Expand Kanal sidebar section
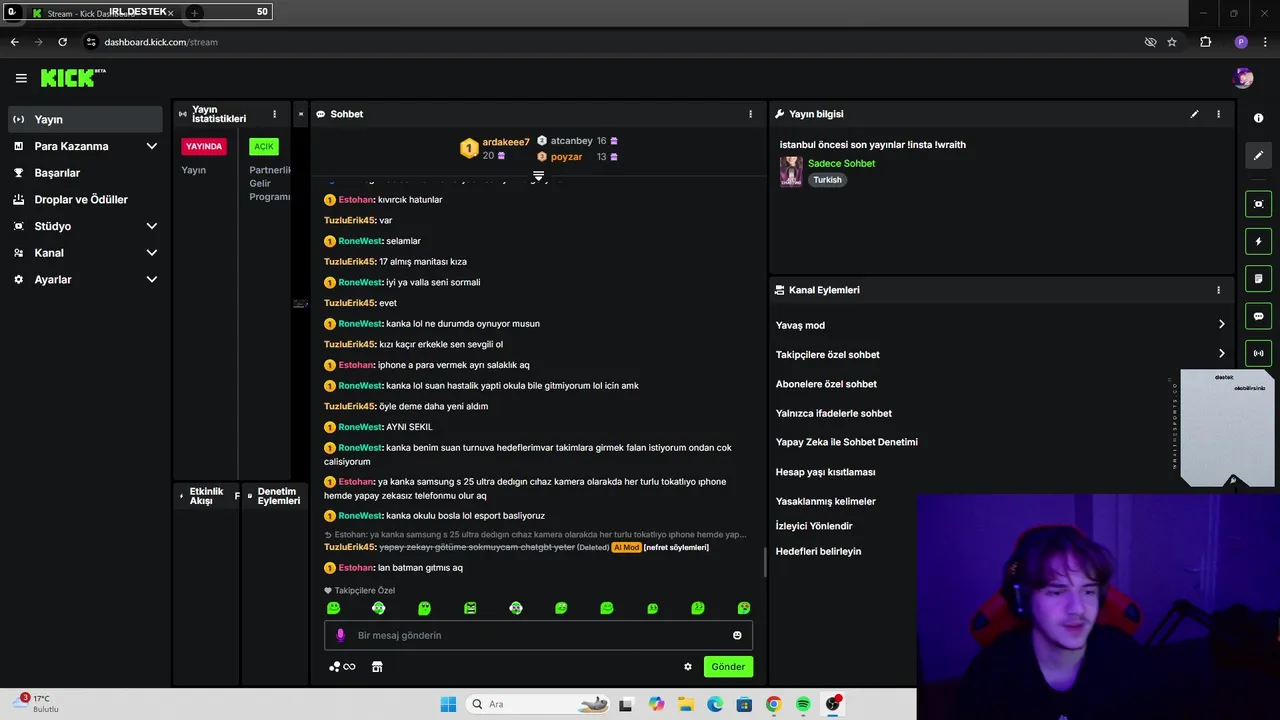 click(x=151, y=253)
